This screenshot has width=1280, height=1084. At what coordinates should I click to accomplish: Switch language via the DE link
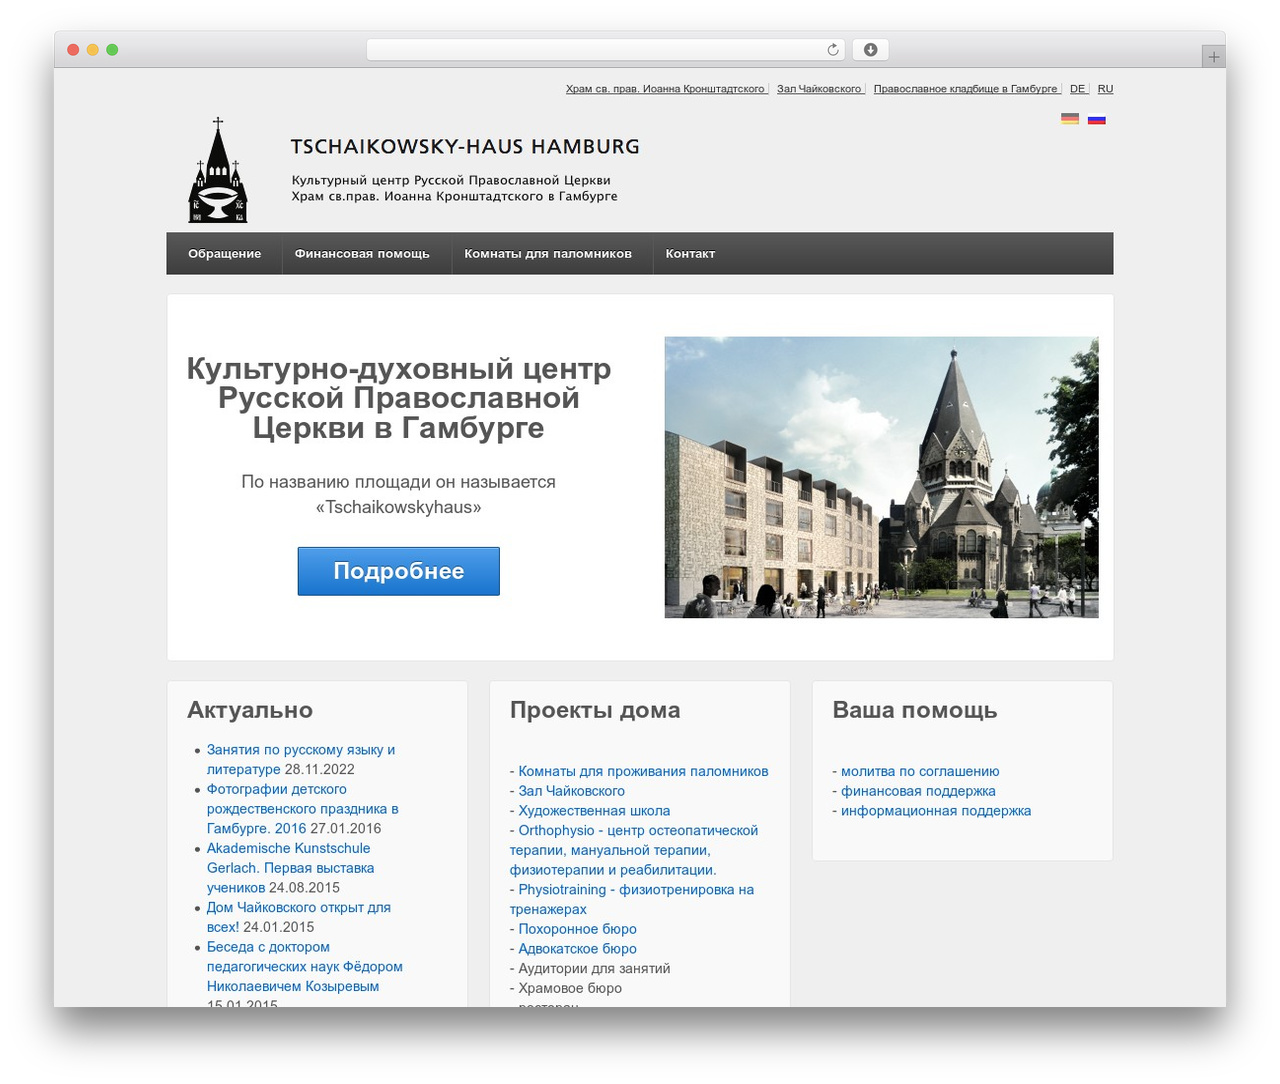1077,89
